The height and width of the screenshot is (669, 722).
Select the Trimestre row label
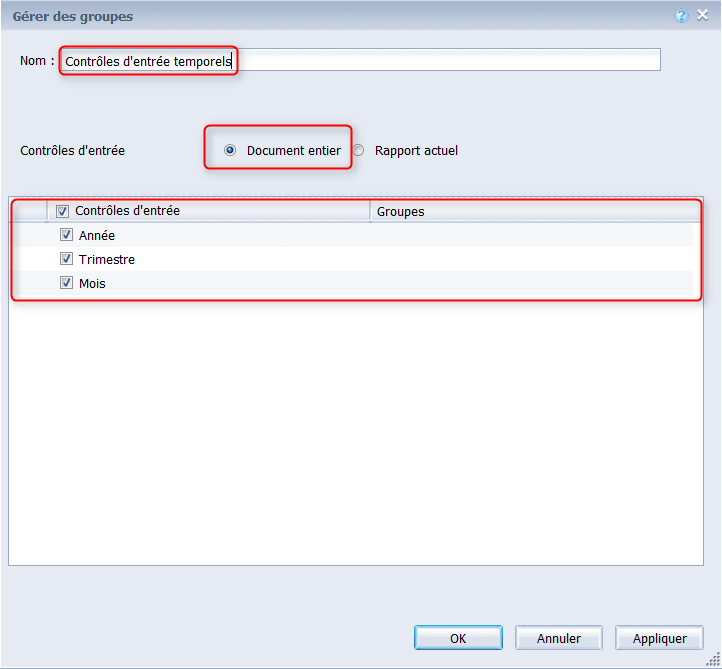pyautogui.click(x=107, y=259)
